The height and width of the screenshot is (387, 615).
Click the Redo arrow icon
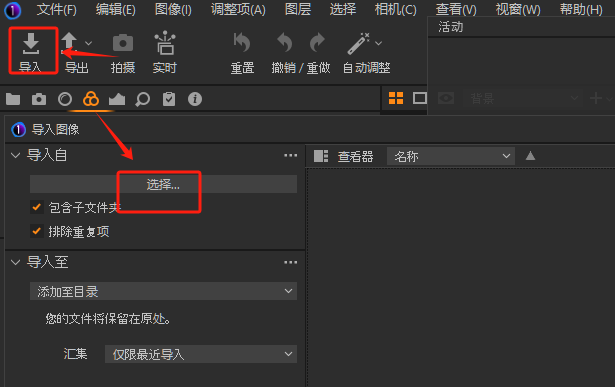click(x=317, y=42)
